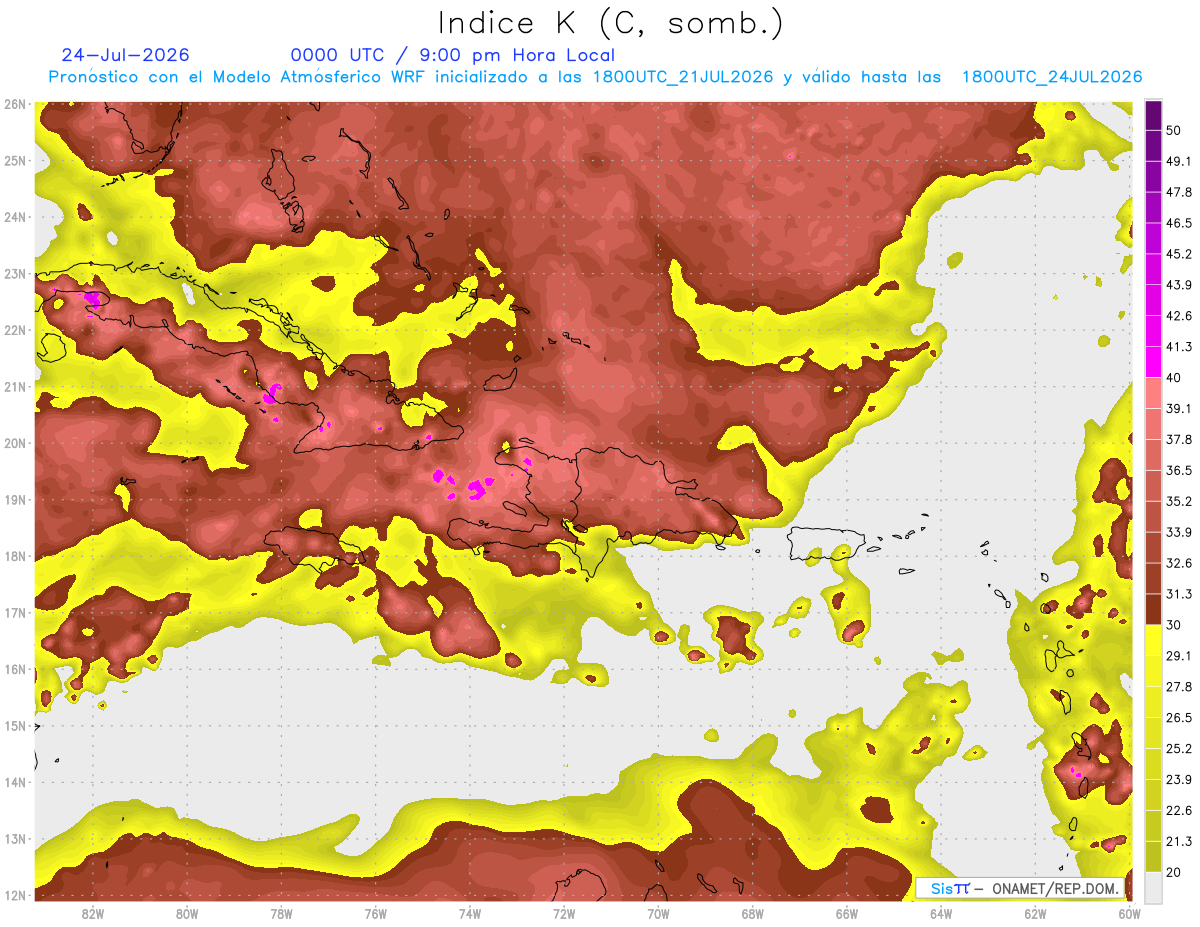
Task: Click the 23N latitude axis label
Action: 15,274
